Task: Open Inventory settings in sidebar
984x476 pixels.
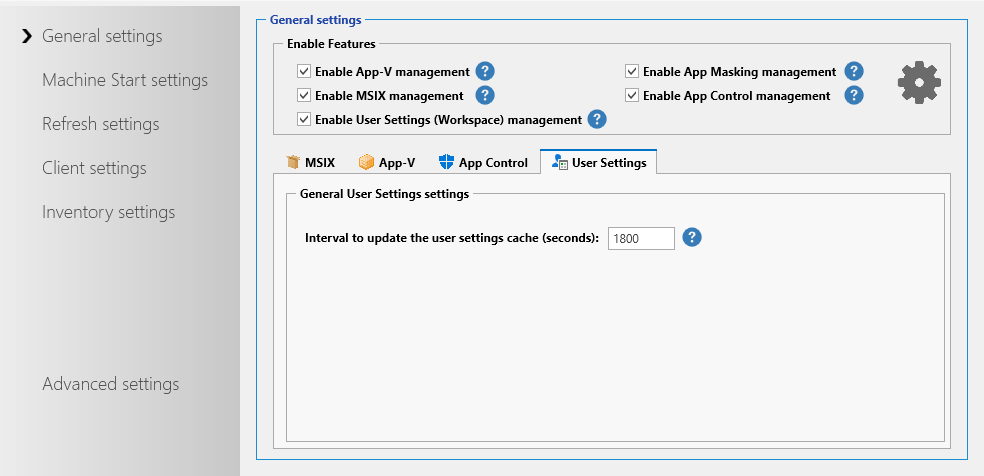Action: (x=109, y=212)
